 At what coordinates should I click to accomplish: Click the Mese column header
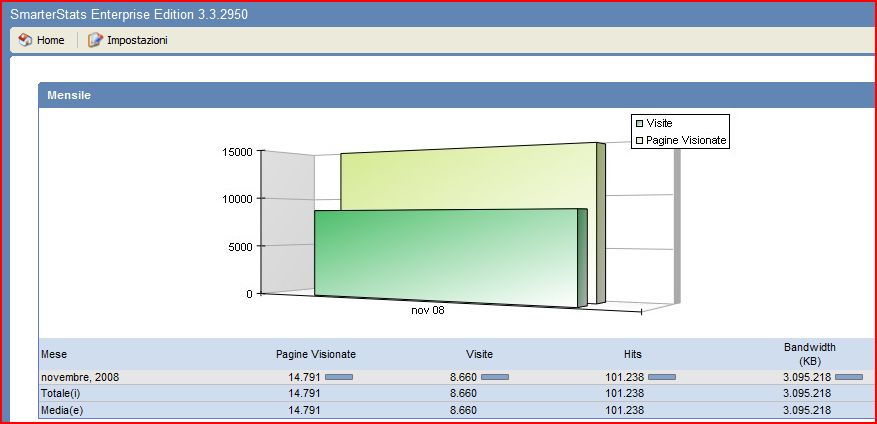click(x=54, y=354)
